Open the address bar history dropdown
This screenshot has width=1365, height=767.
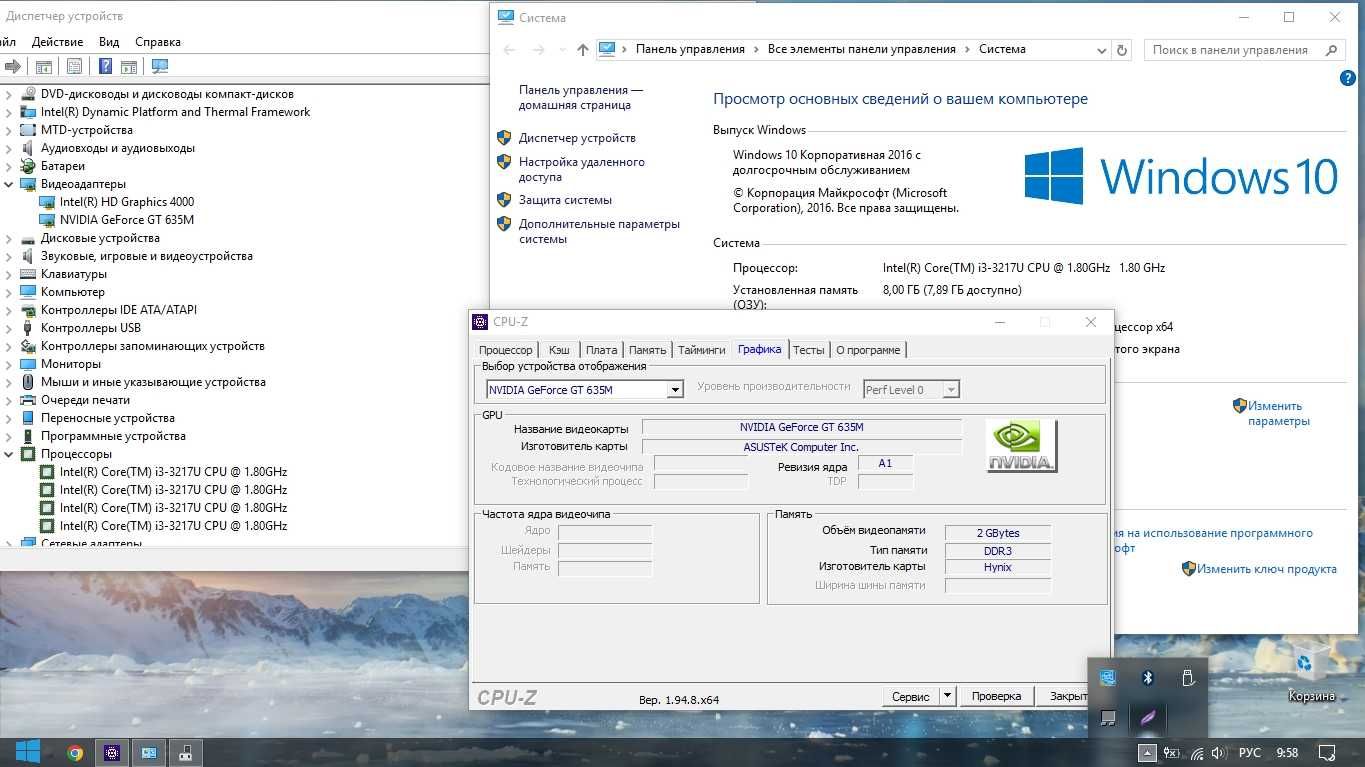(1102, 49)
